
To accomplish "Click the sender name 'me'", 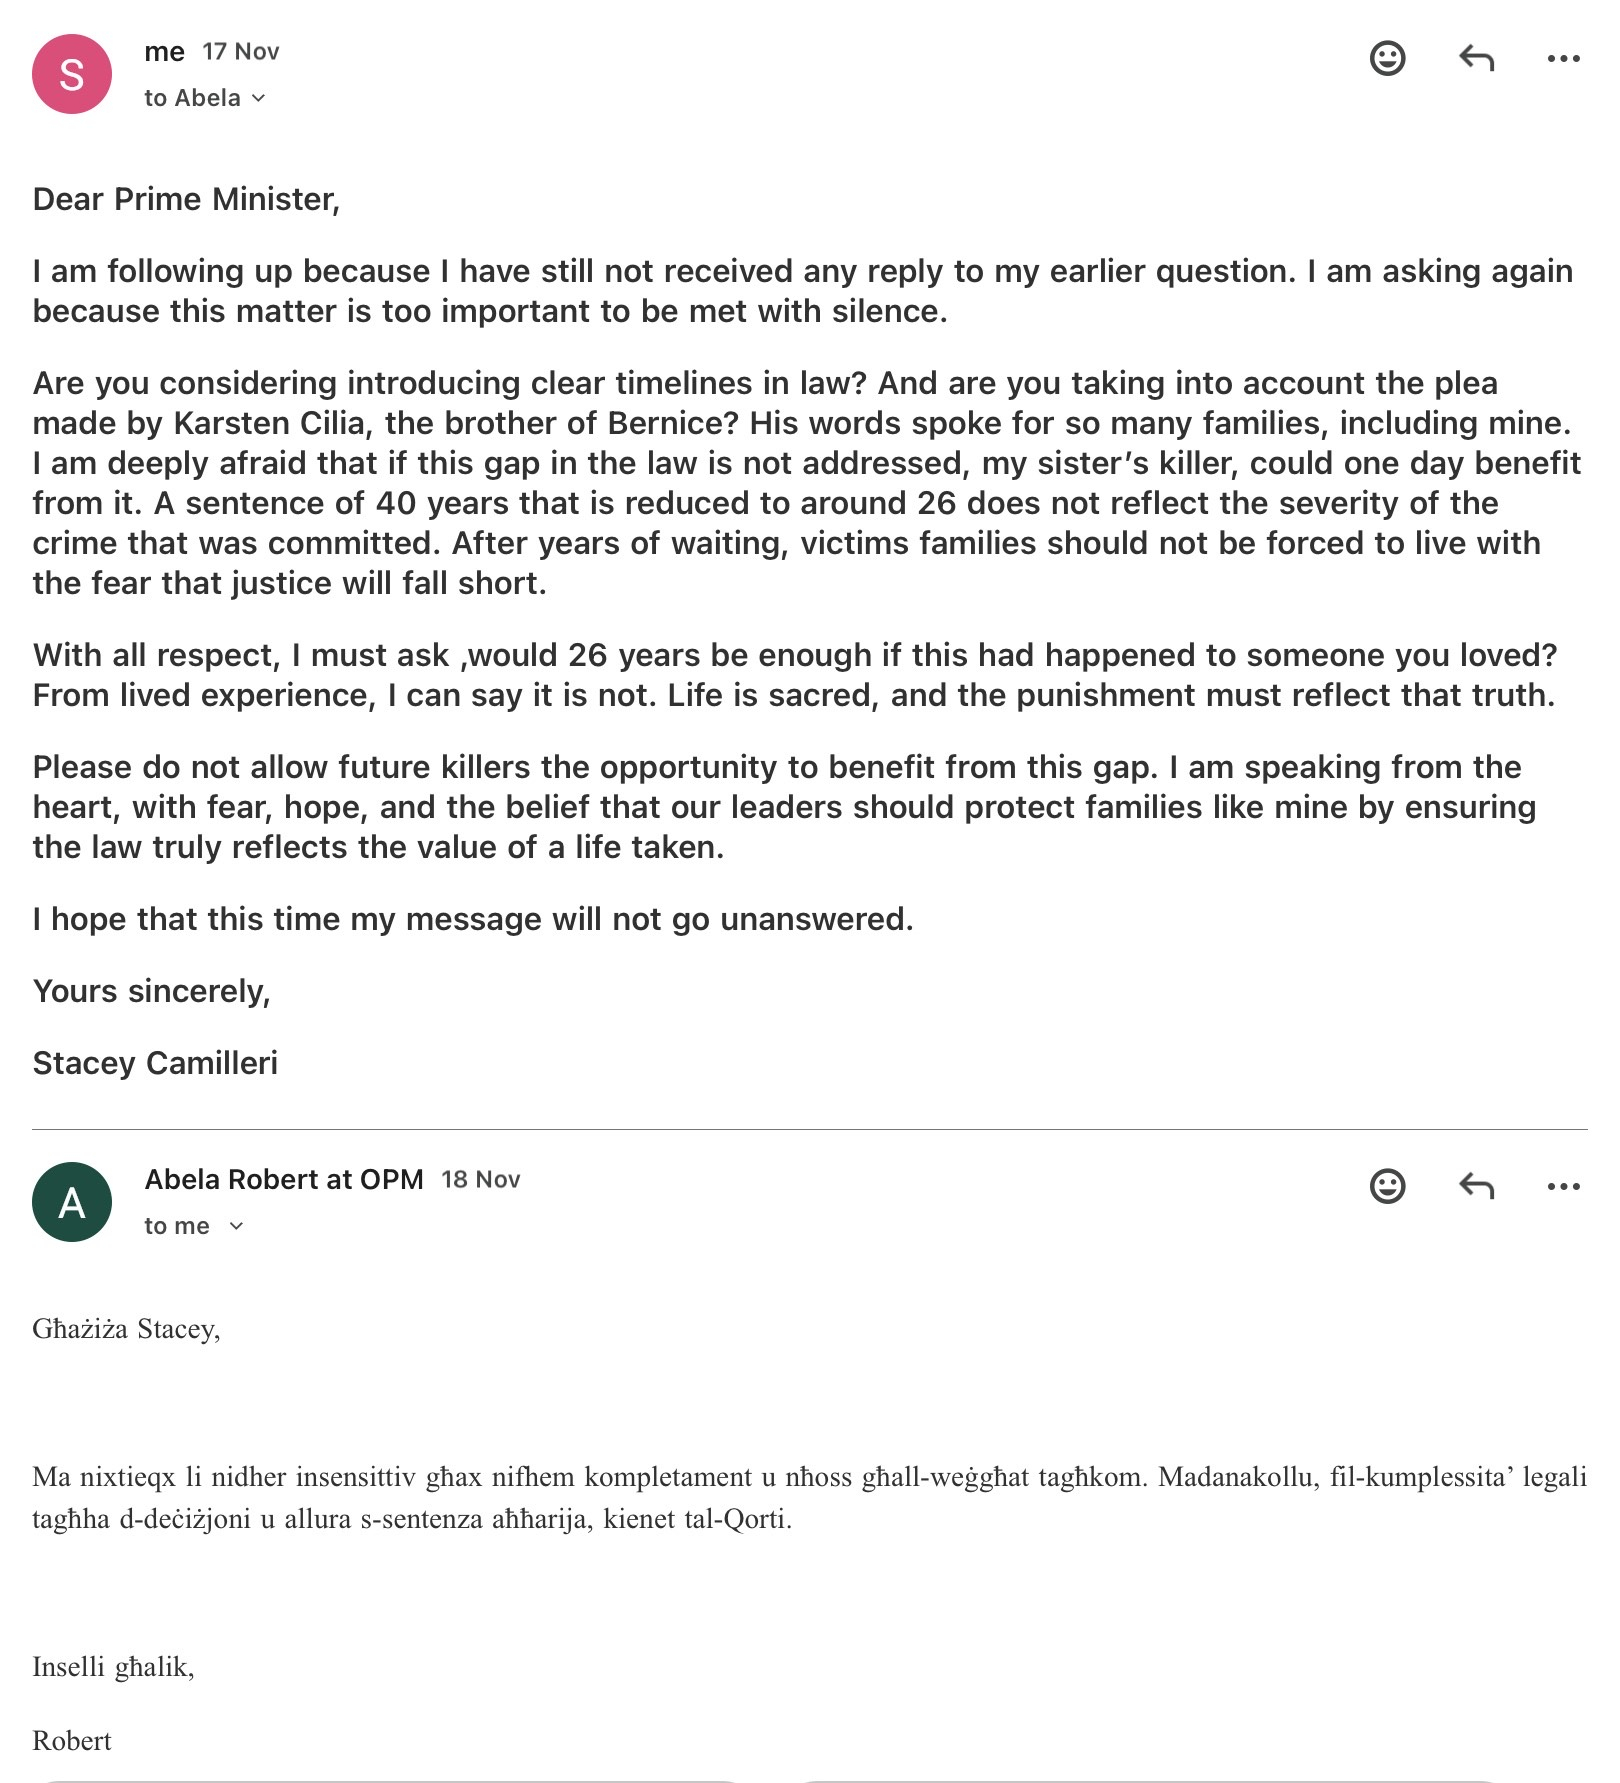I will pos(163,50).
